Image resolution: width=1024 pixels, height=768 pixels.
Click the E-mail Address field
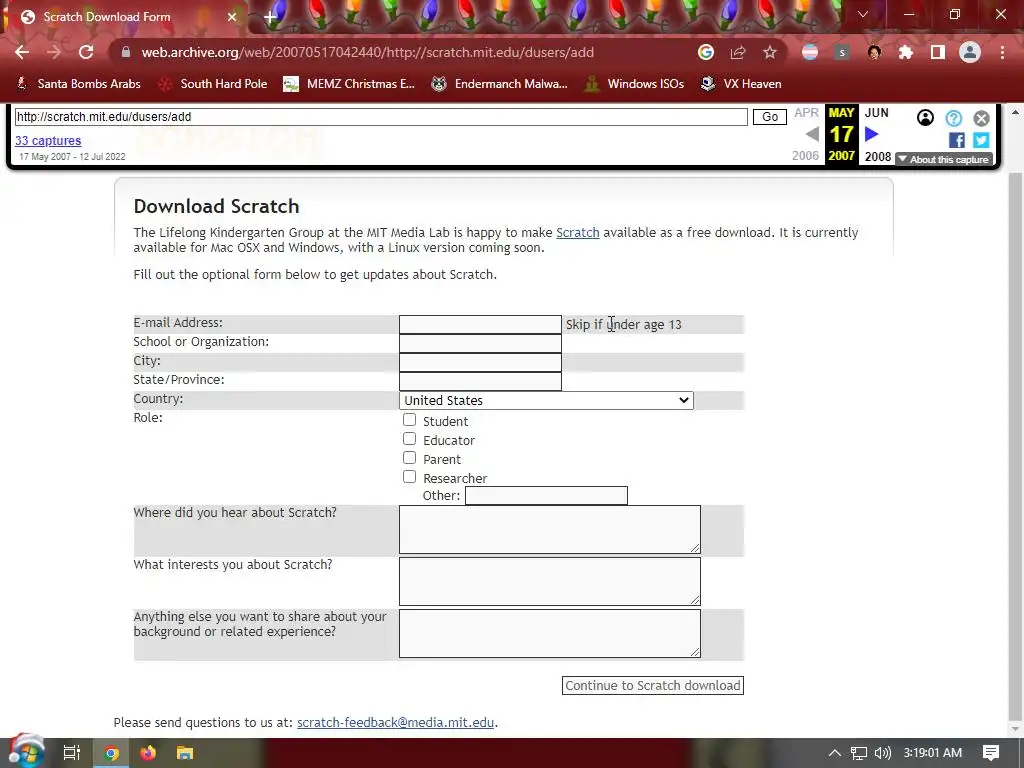click(480, 325)
